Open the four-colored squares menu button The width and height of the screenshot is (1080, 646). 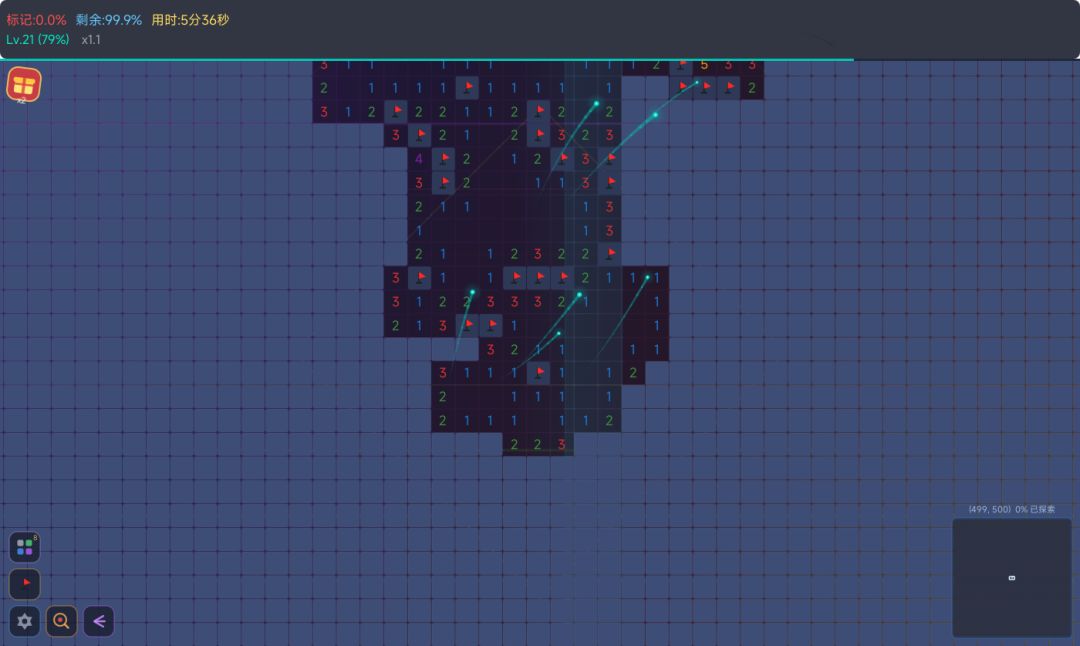pos(24,547)
